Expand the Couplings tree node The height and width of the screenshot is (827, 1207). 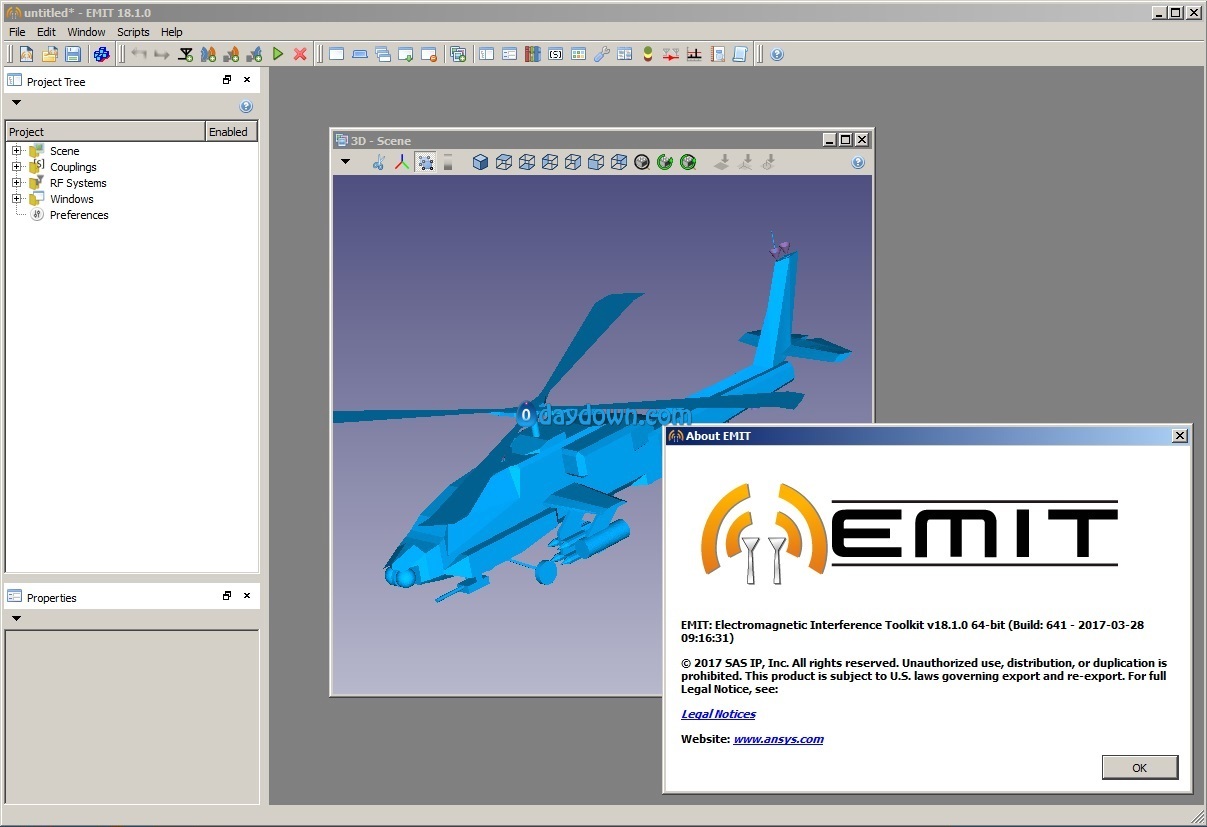click(17, 167)
